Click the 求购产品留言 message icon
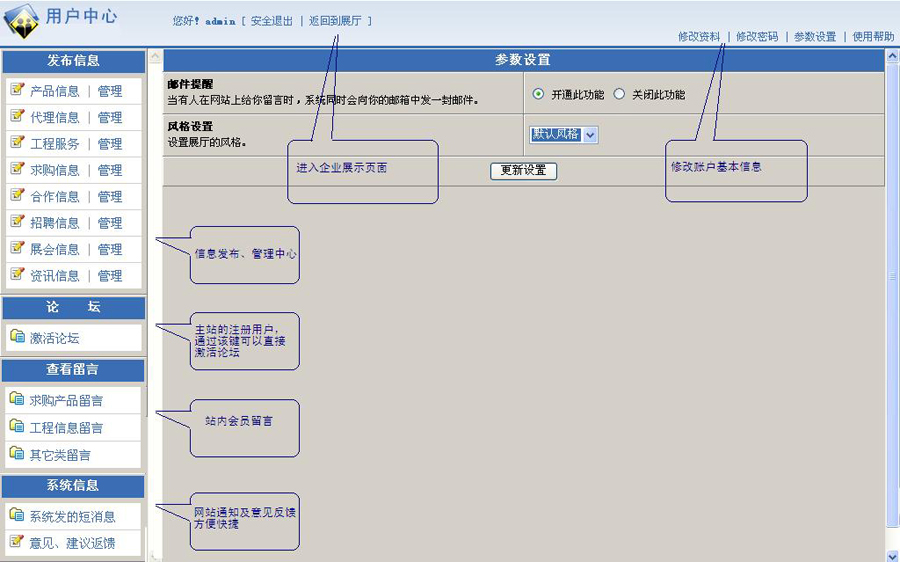This screenshot has height=562, width=900. [17, 400]
